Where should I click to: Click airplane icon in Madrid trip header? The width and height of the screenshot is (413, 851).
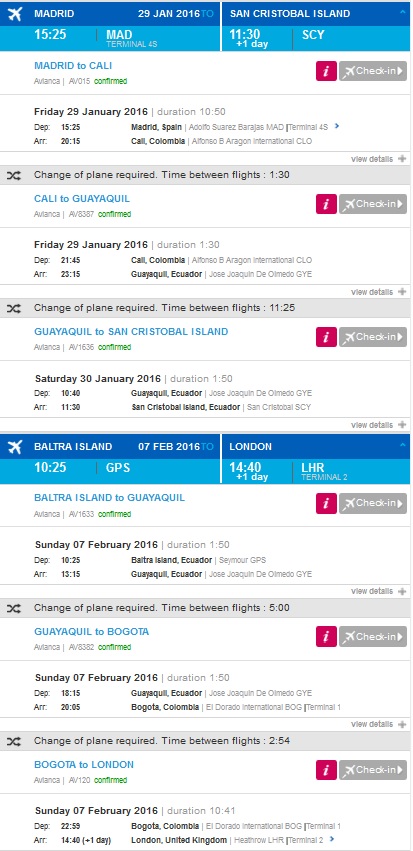[15, 14]
